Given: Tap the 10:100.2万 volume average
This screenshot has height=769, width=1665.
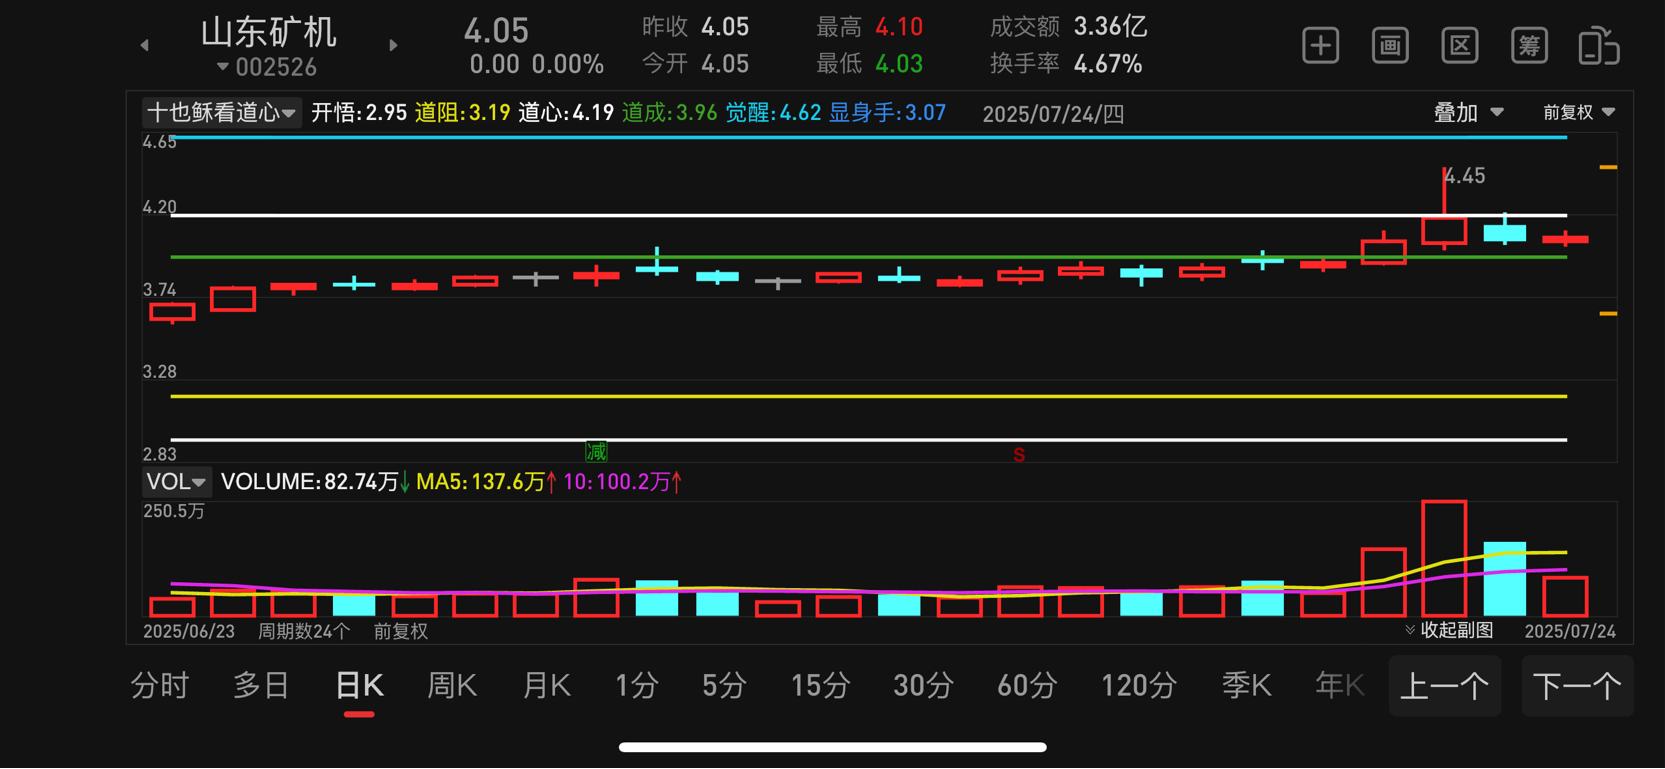Looking at the screenshot, I should point(616,482).
